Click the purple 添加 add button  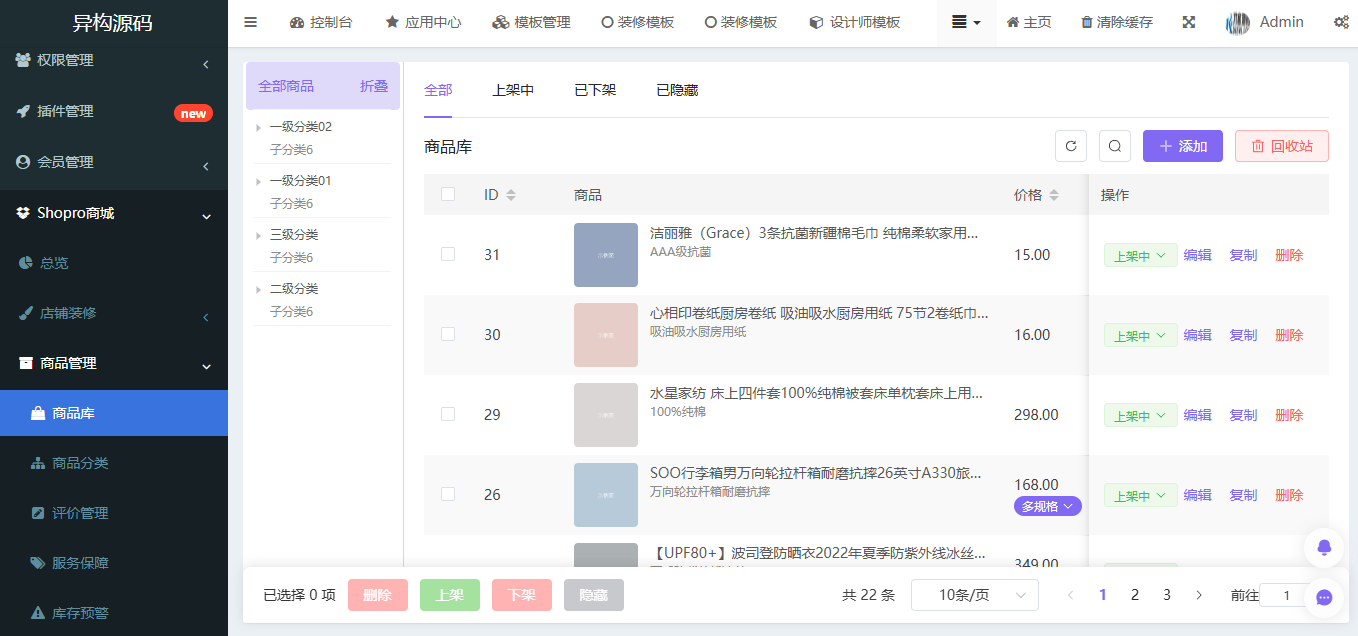1182,145
